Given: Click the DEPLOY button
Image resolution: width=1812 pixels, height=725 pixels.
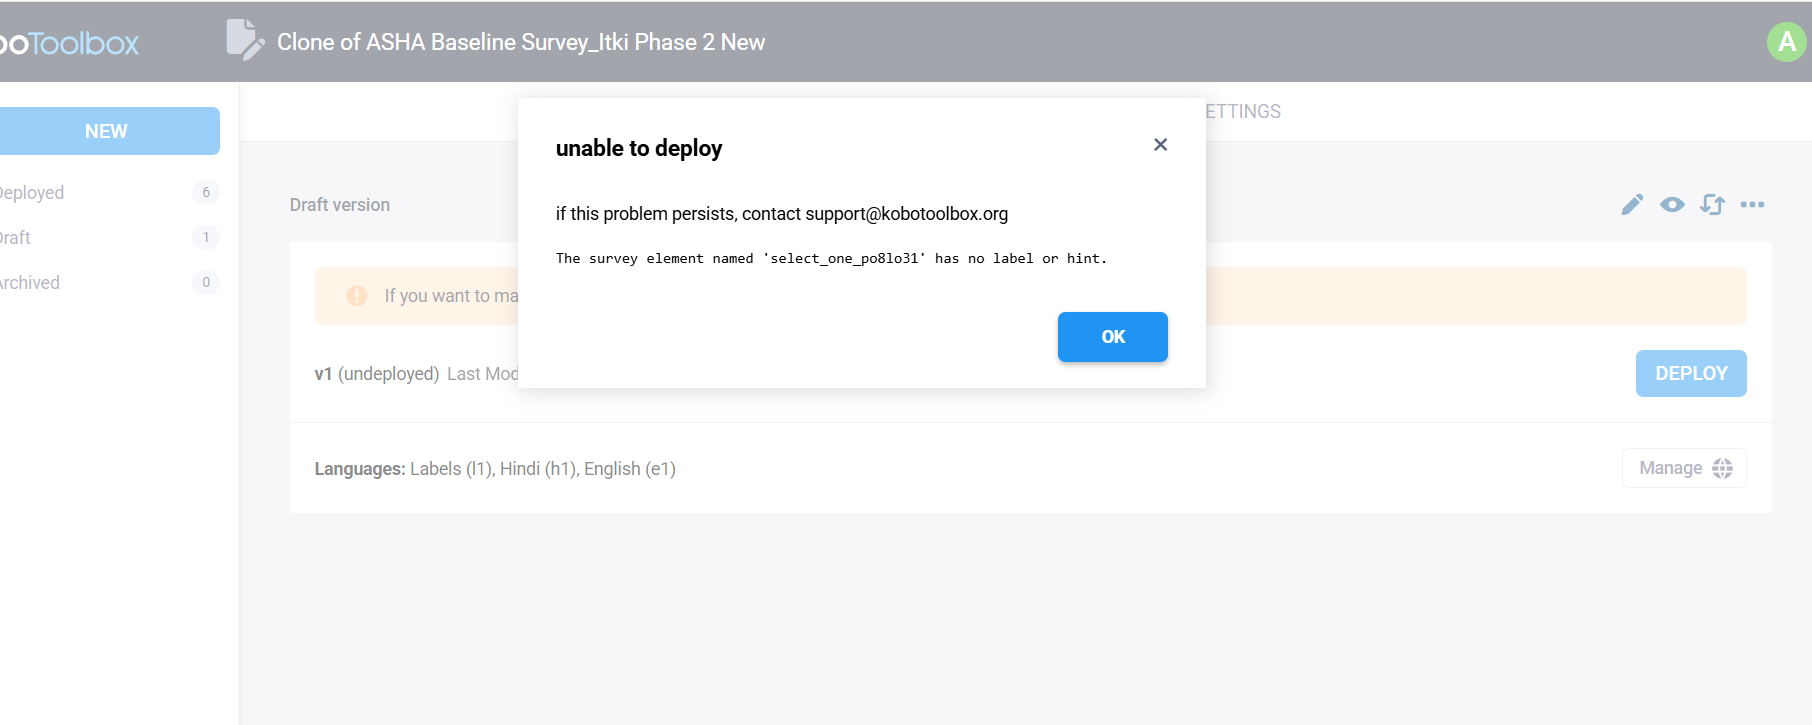Looking at the screenshot, I should pos(1691,373).
